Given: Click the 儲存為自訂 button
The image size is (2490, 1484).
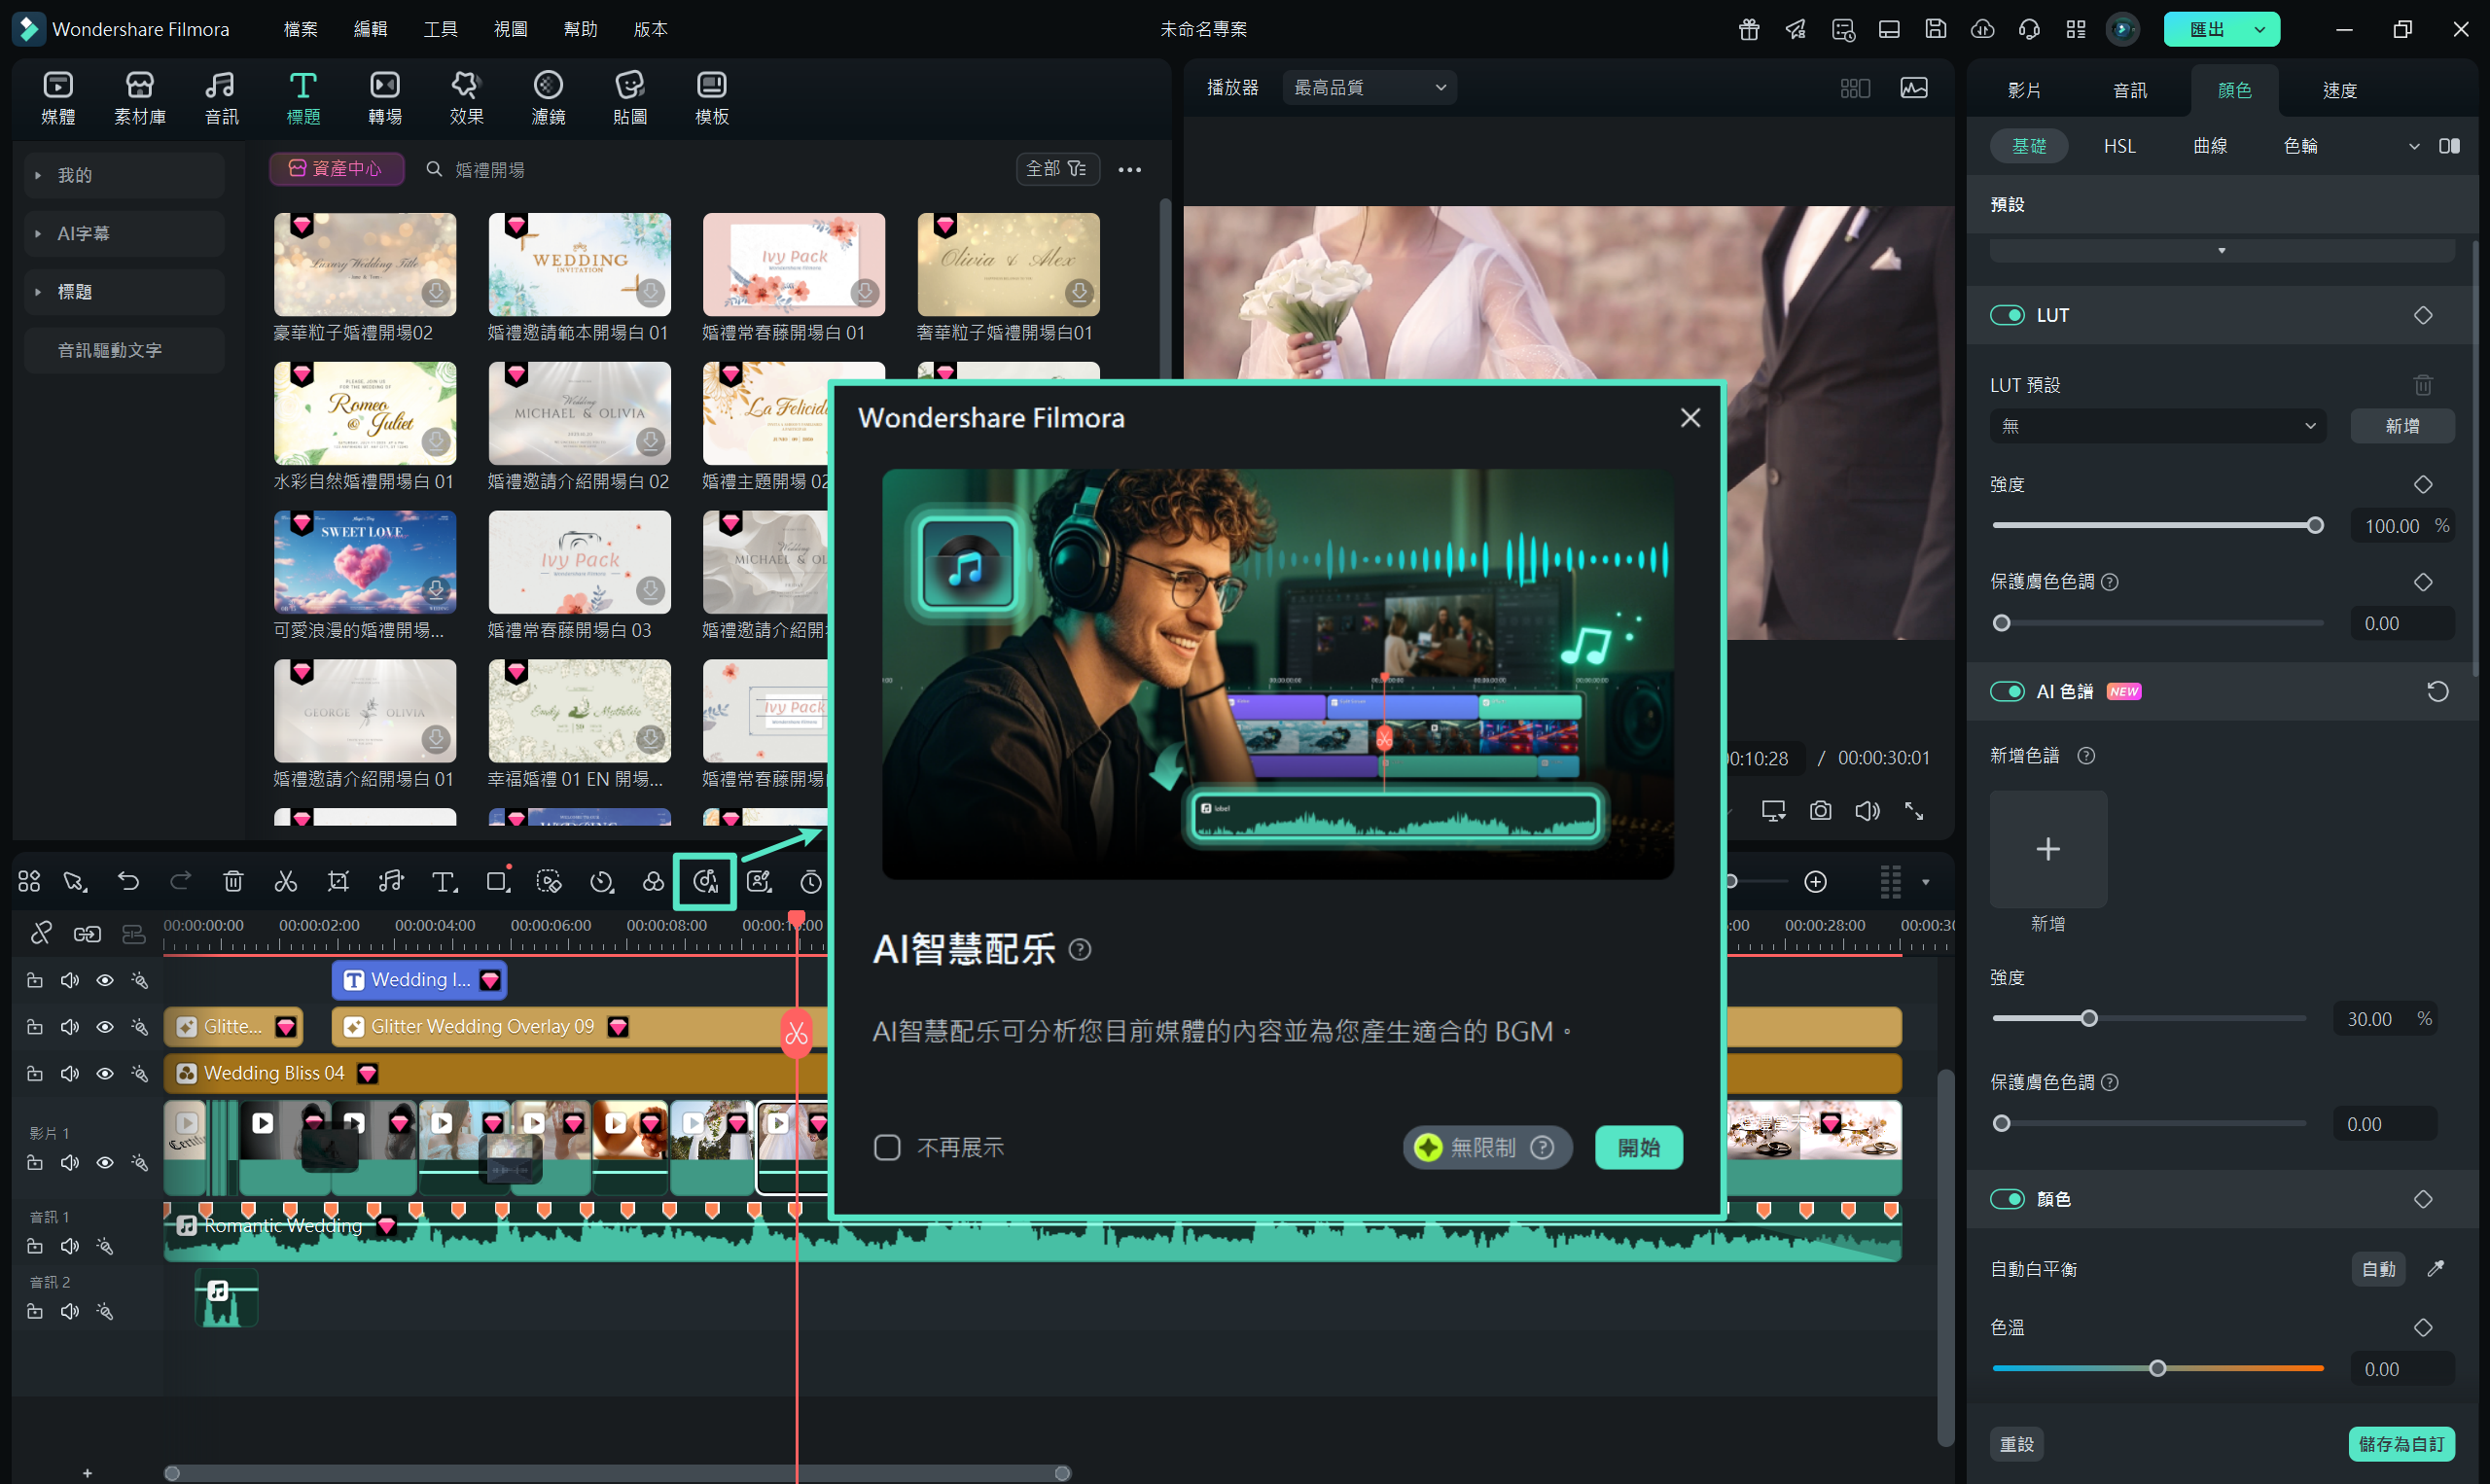Looking at the screenshot, I should coord(2401,1443).
